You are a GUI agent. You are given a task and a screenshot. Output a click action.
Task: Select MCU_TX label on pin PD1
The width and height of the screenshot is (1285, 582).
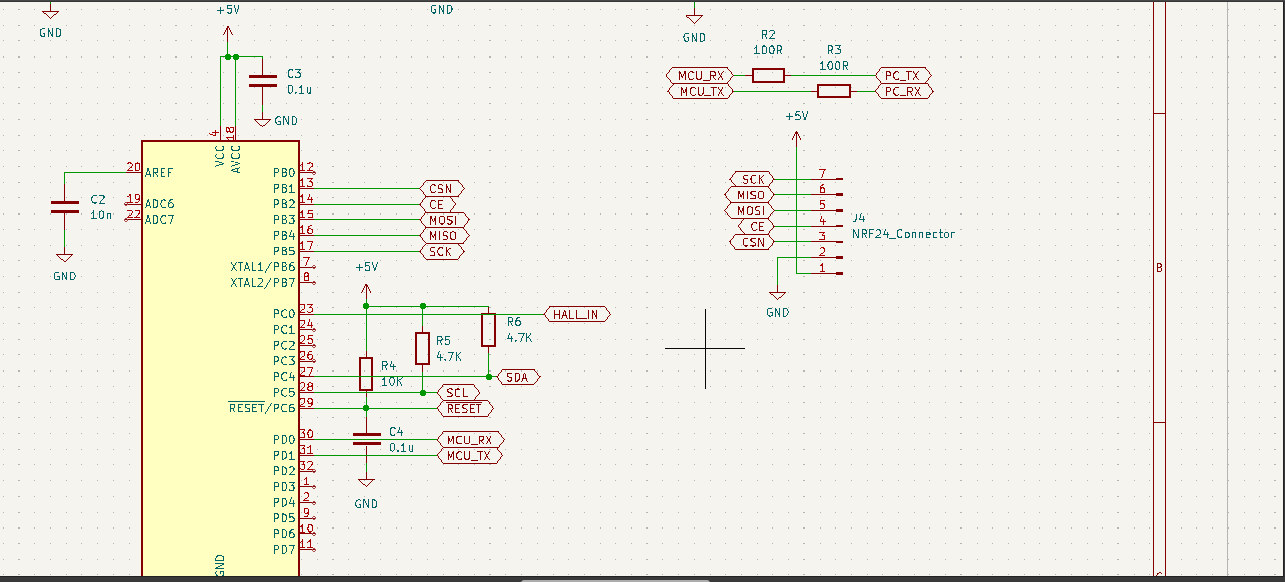click(x=470, y=456)
